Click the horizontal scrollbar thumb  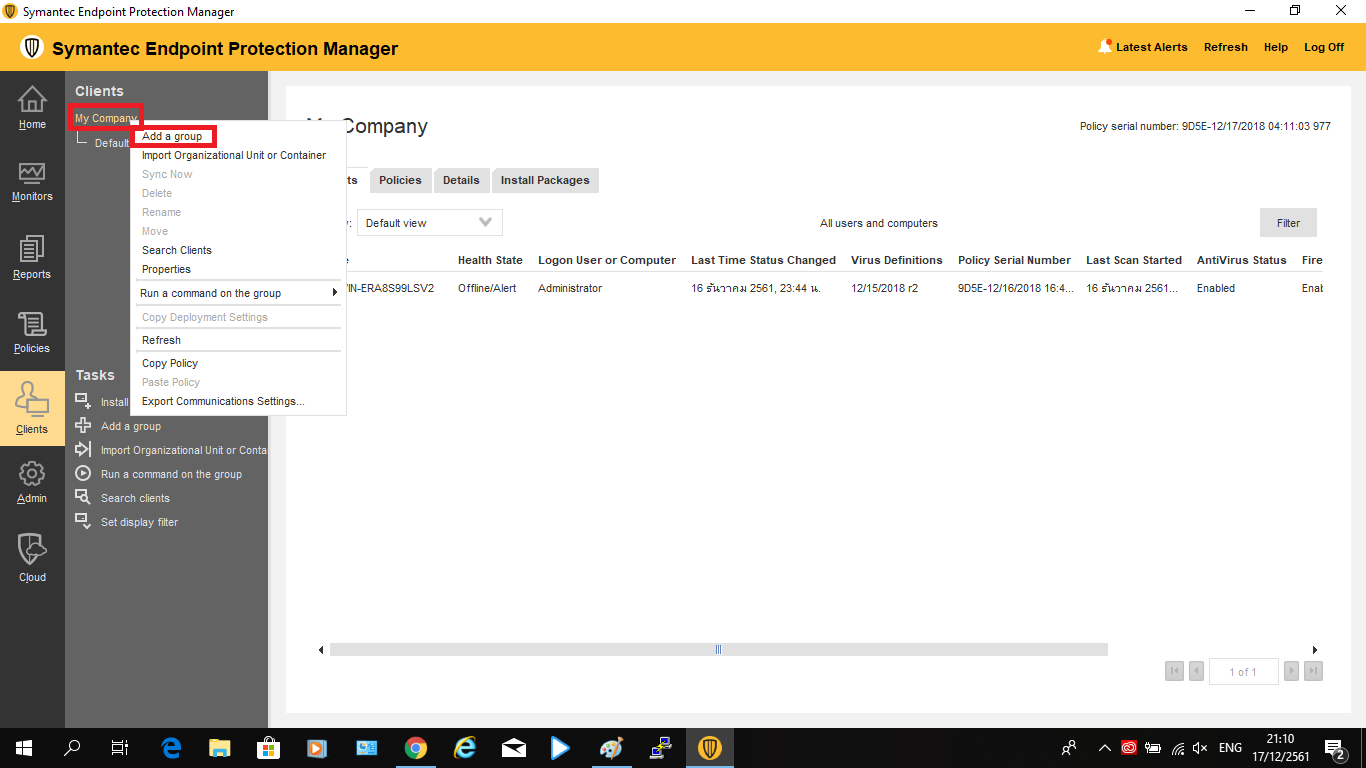click(718, 650)
